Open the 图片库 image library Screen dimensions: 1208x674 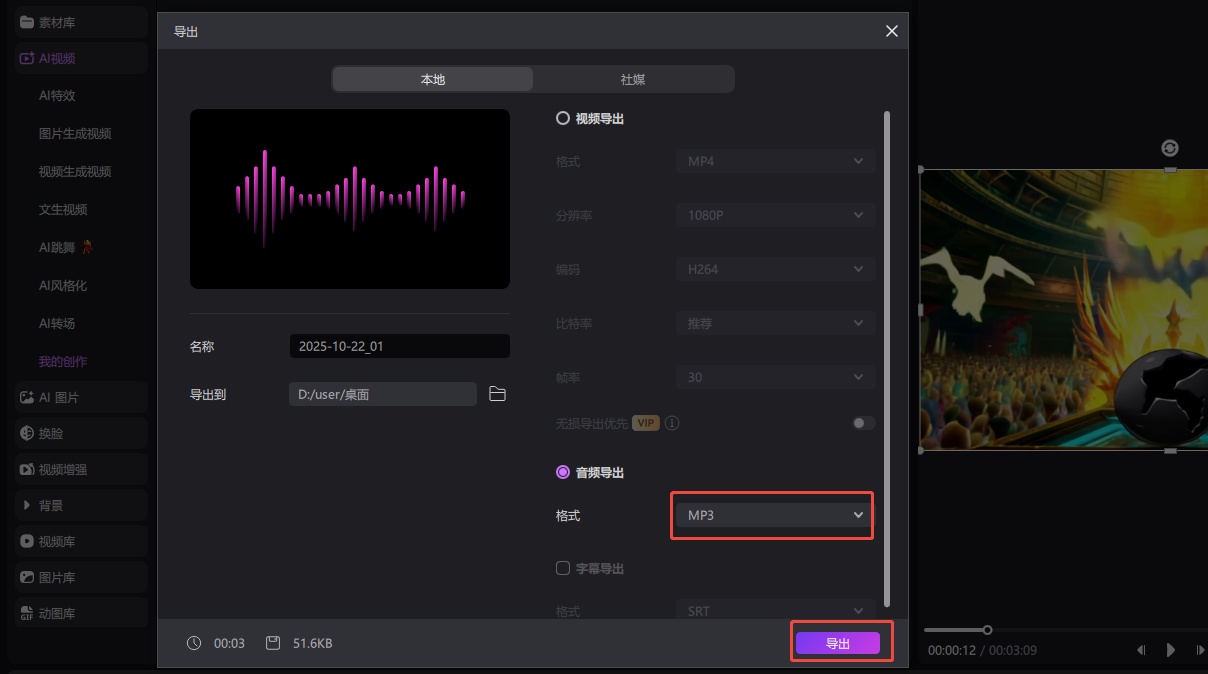pos(56,577)
